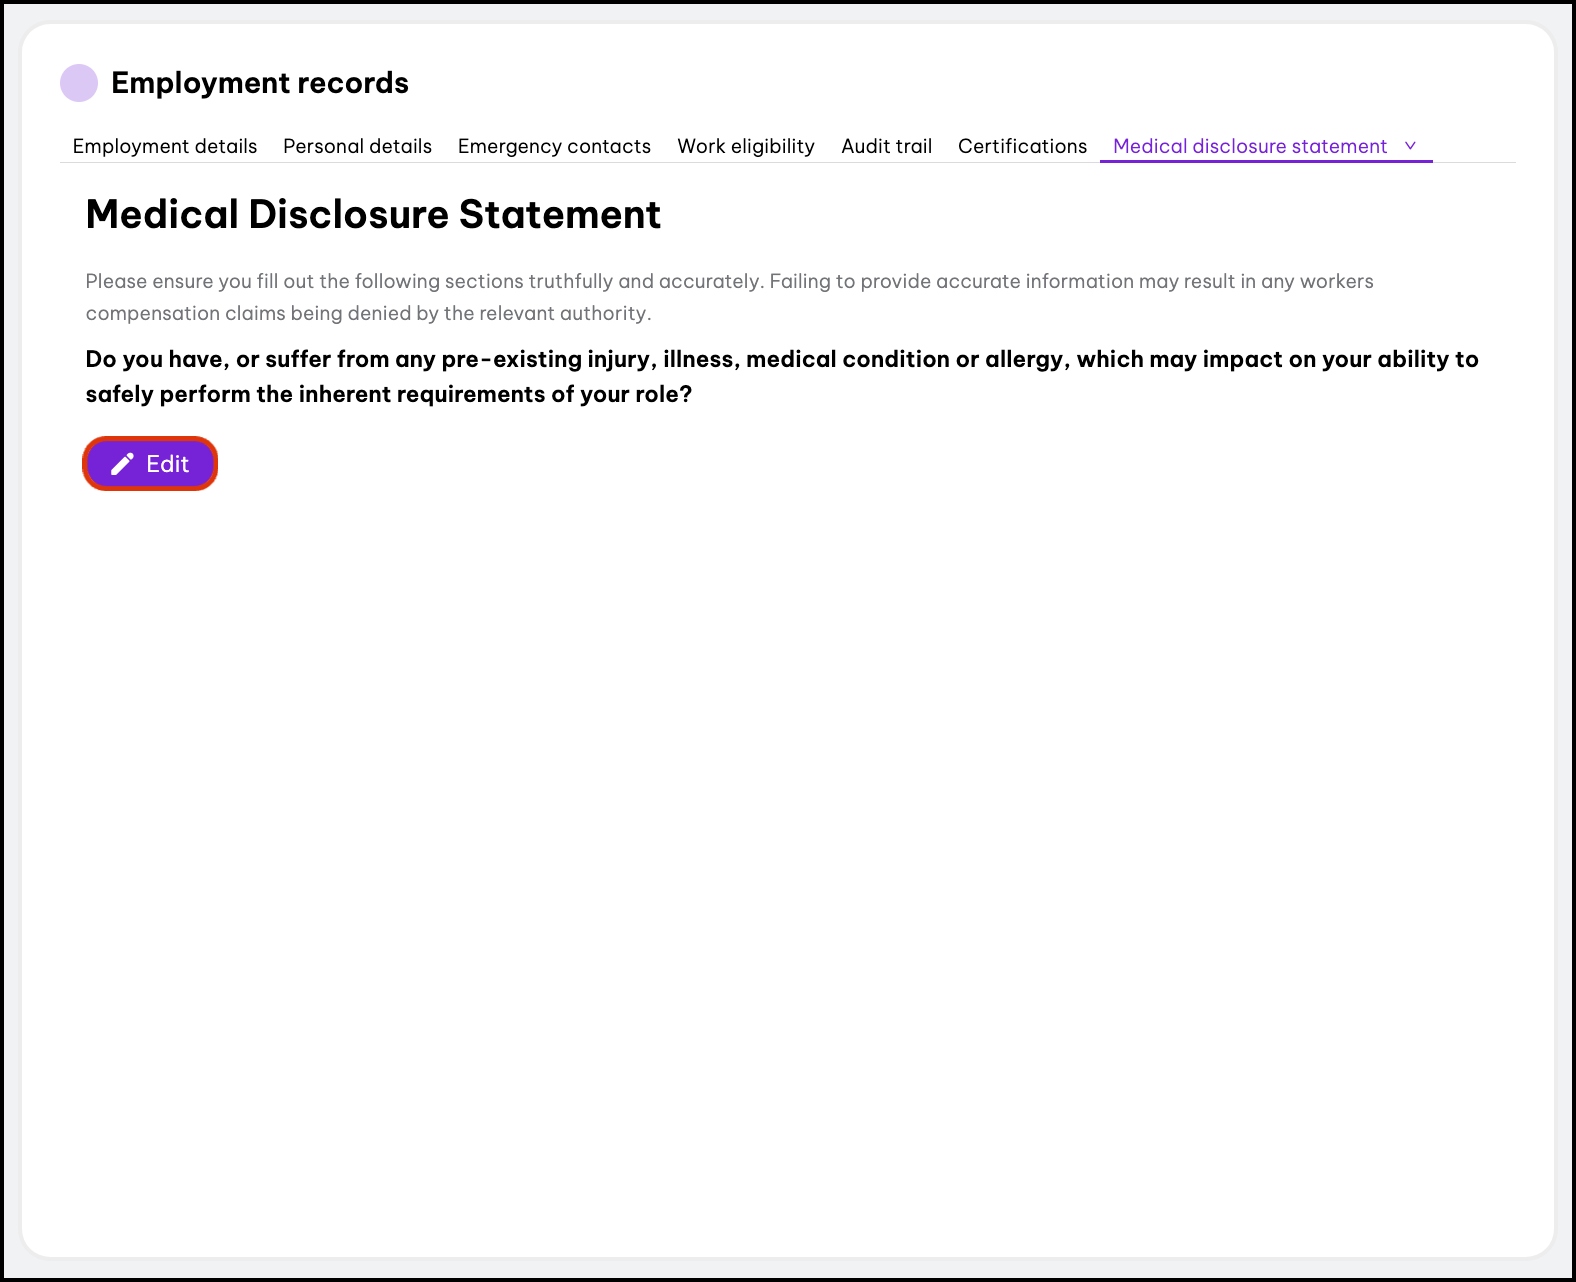Select the Work eligibility tab
The height and width of the screenshot is (1282, 1576).
[x=746, y=146]
